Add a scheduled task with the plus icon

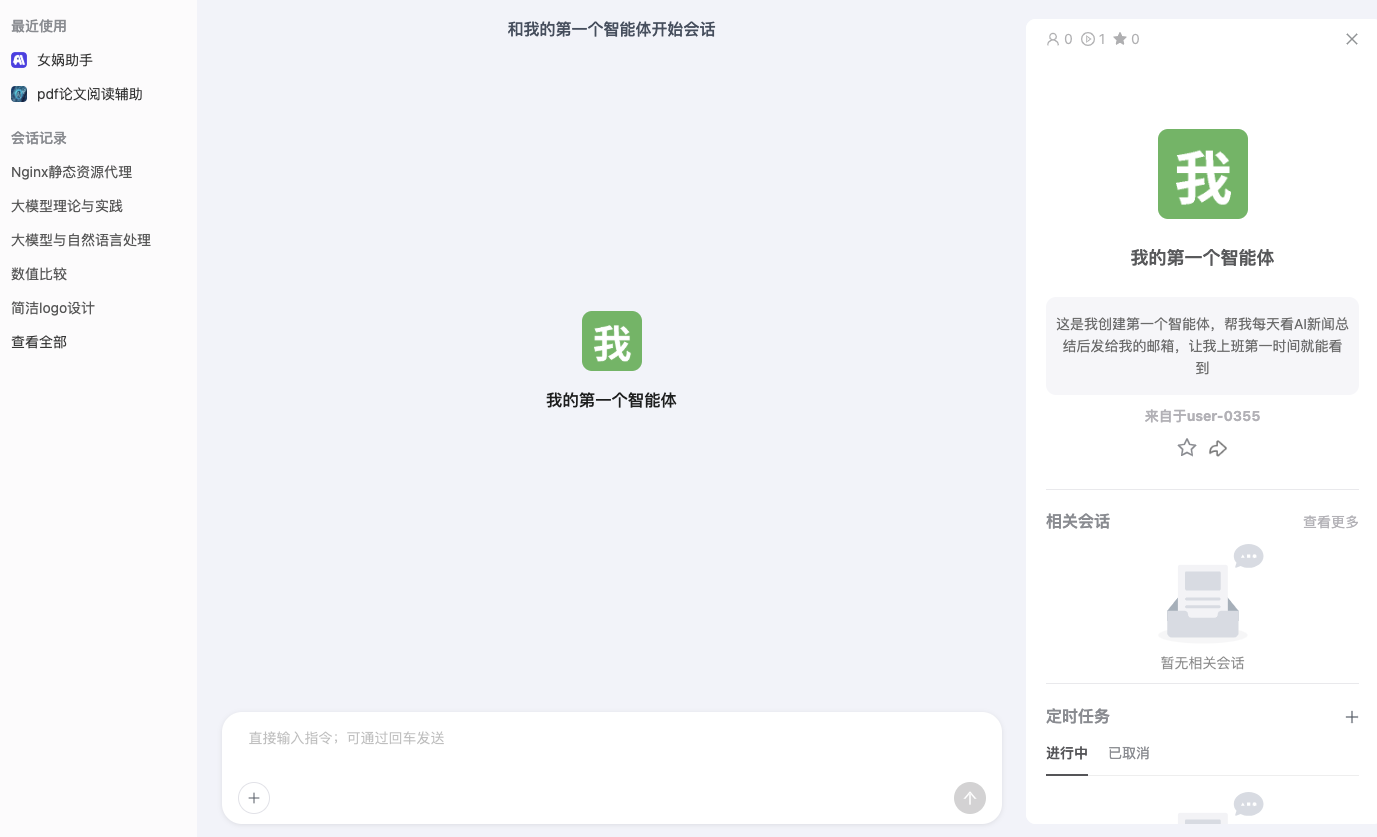coord(1352,717)
